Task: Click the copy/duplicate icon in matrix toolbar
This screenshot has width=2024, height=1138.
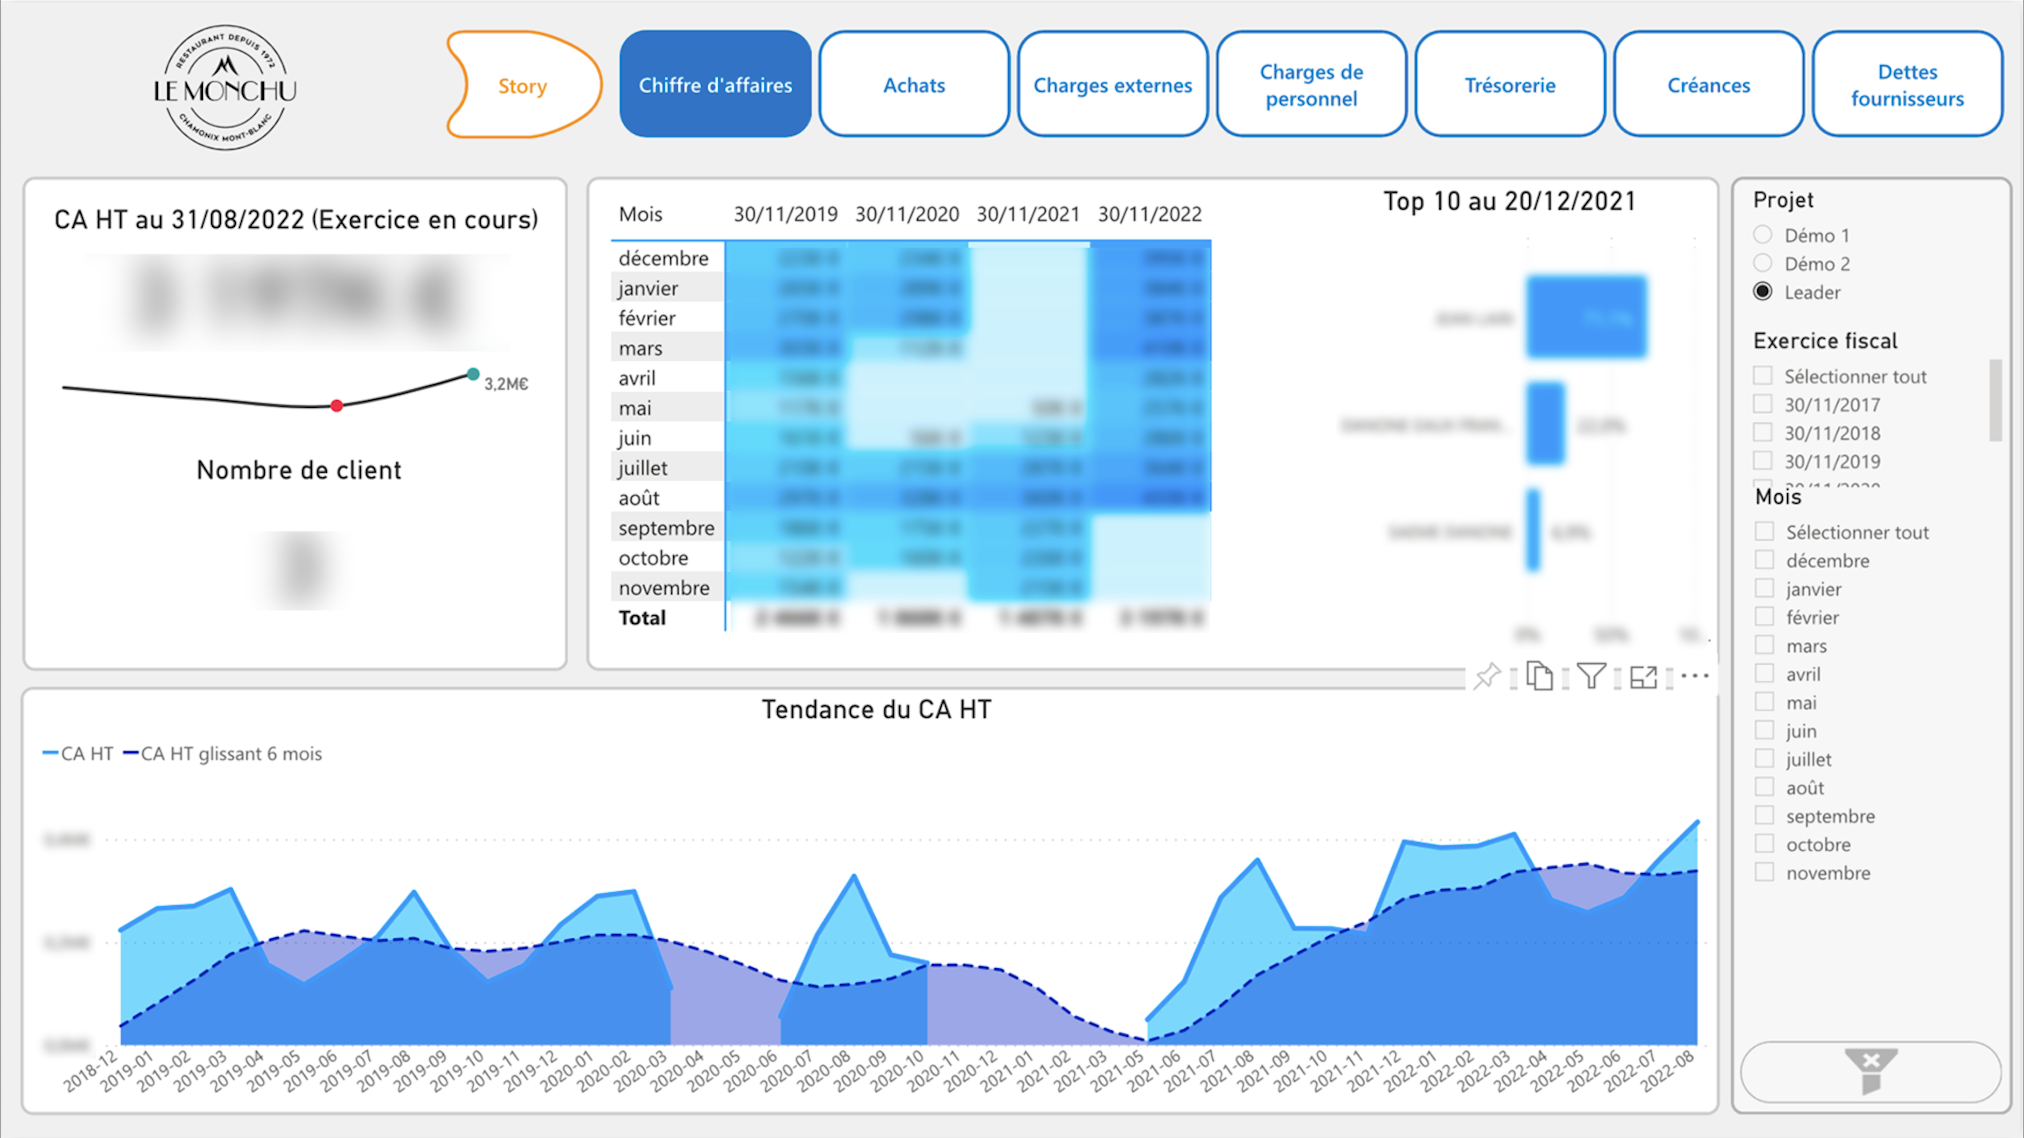Action: click(x=1540, y=677)
